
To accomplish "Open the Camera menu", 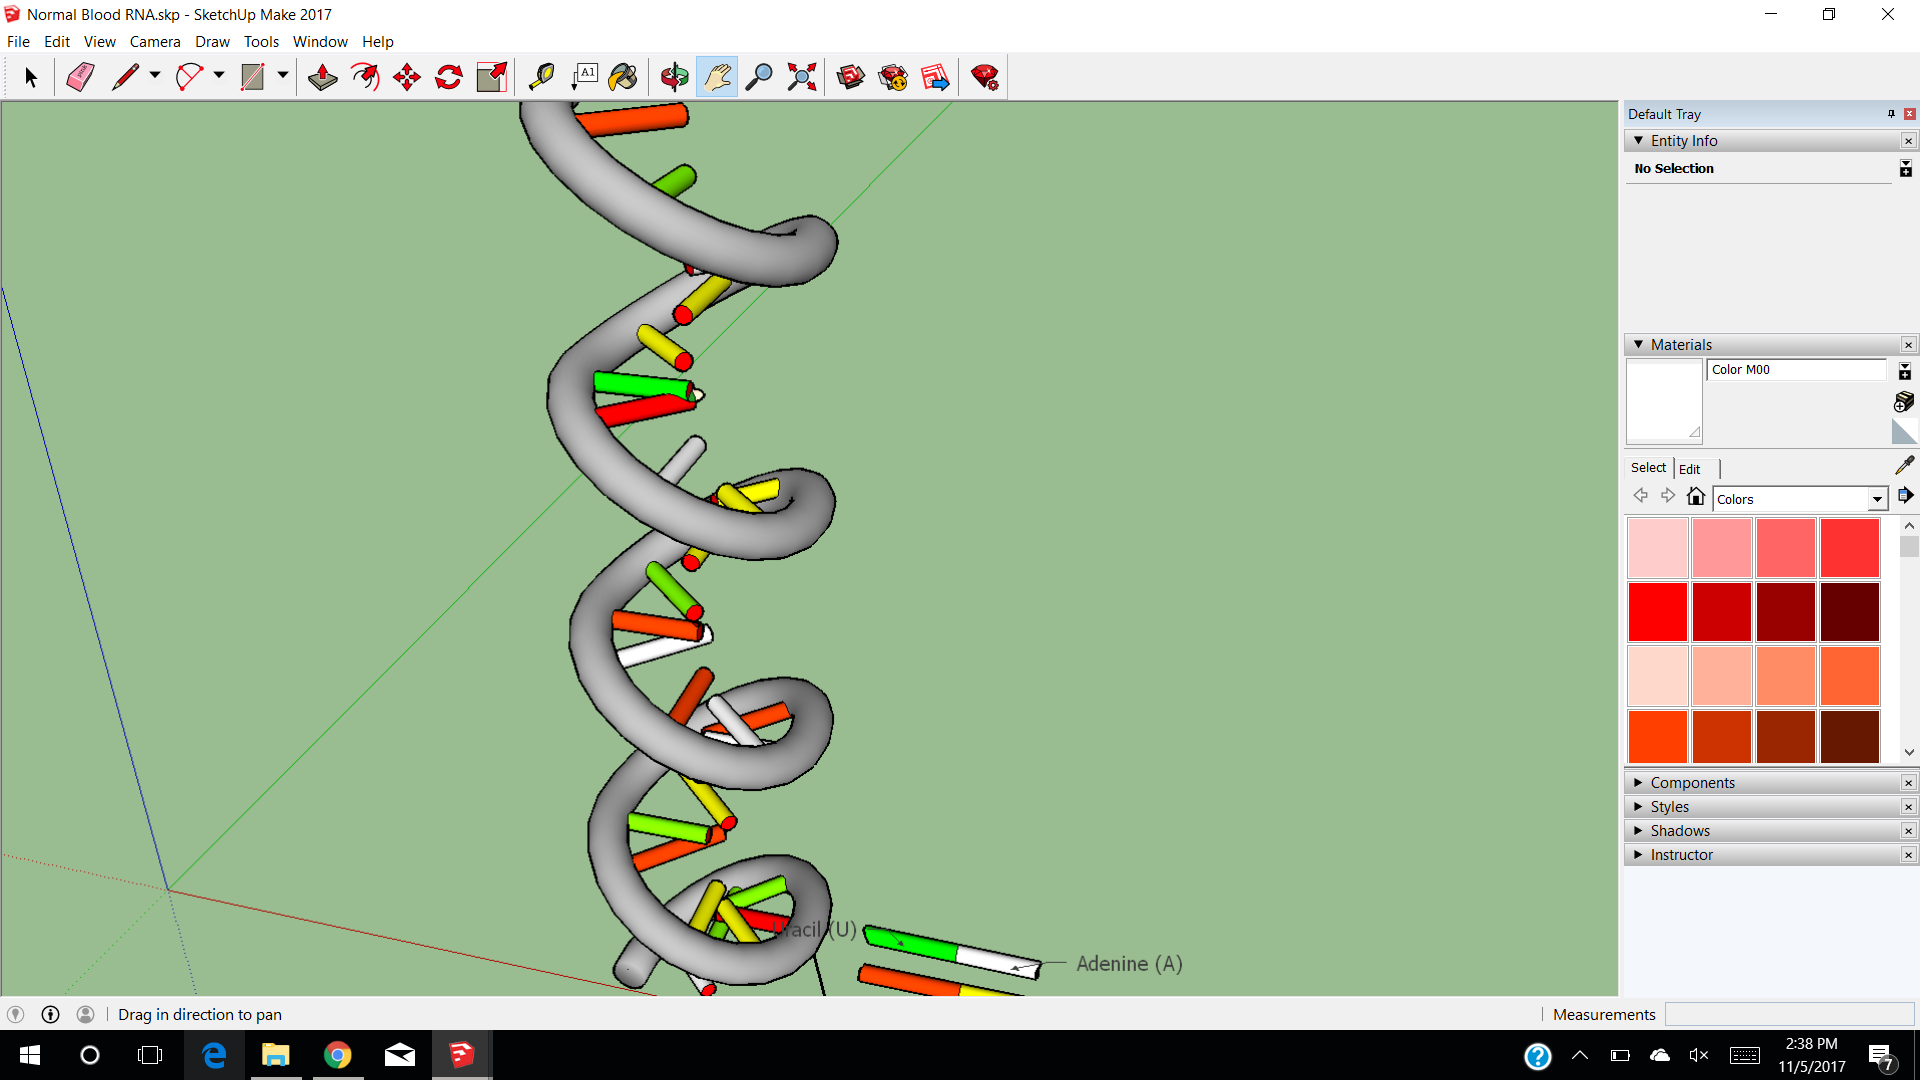I will (154, 42).
